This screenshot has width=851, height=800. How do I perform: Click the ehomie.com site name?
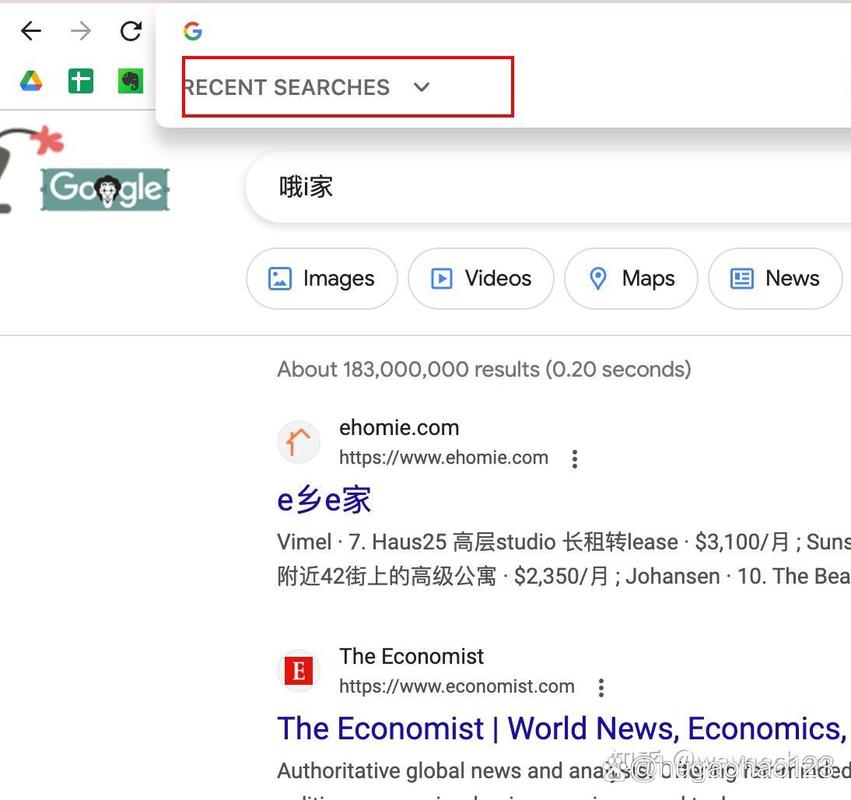pos(399,428)
